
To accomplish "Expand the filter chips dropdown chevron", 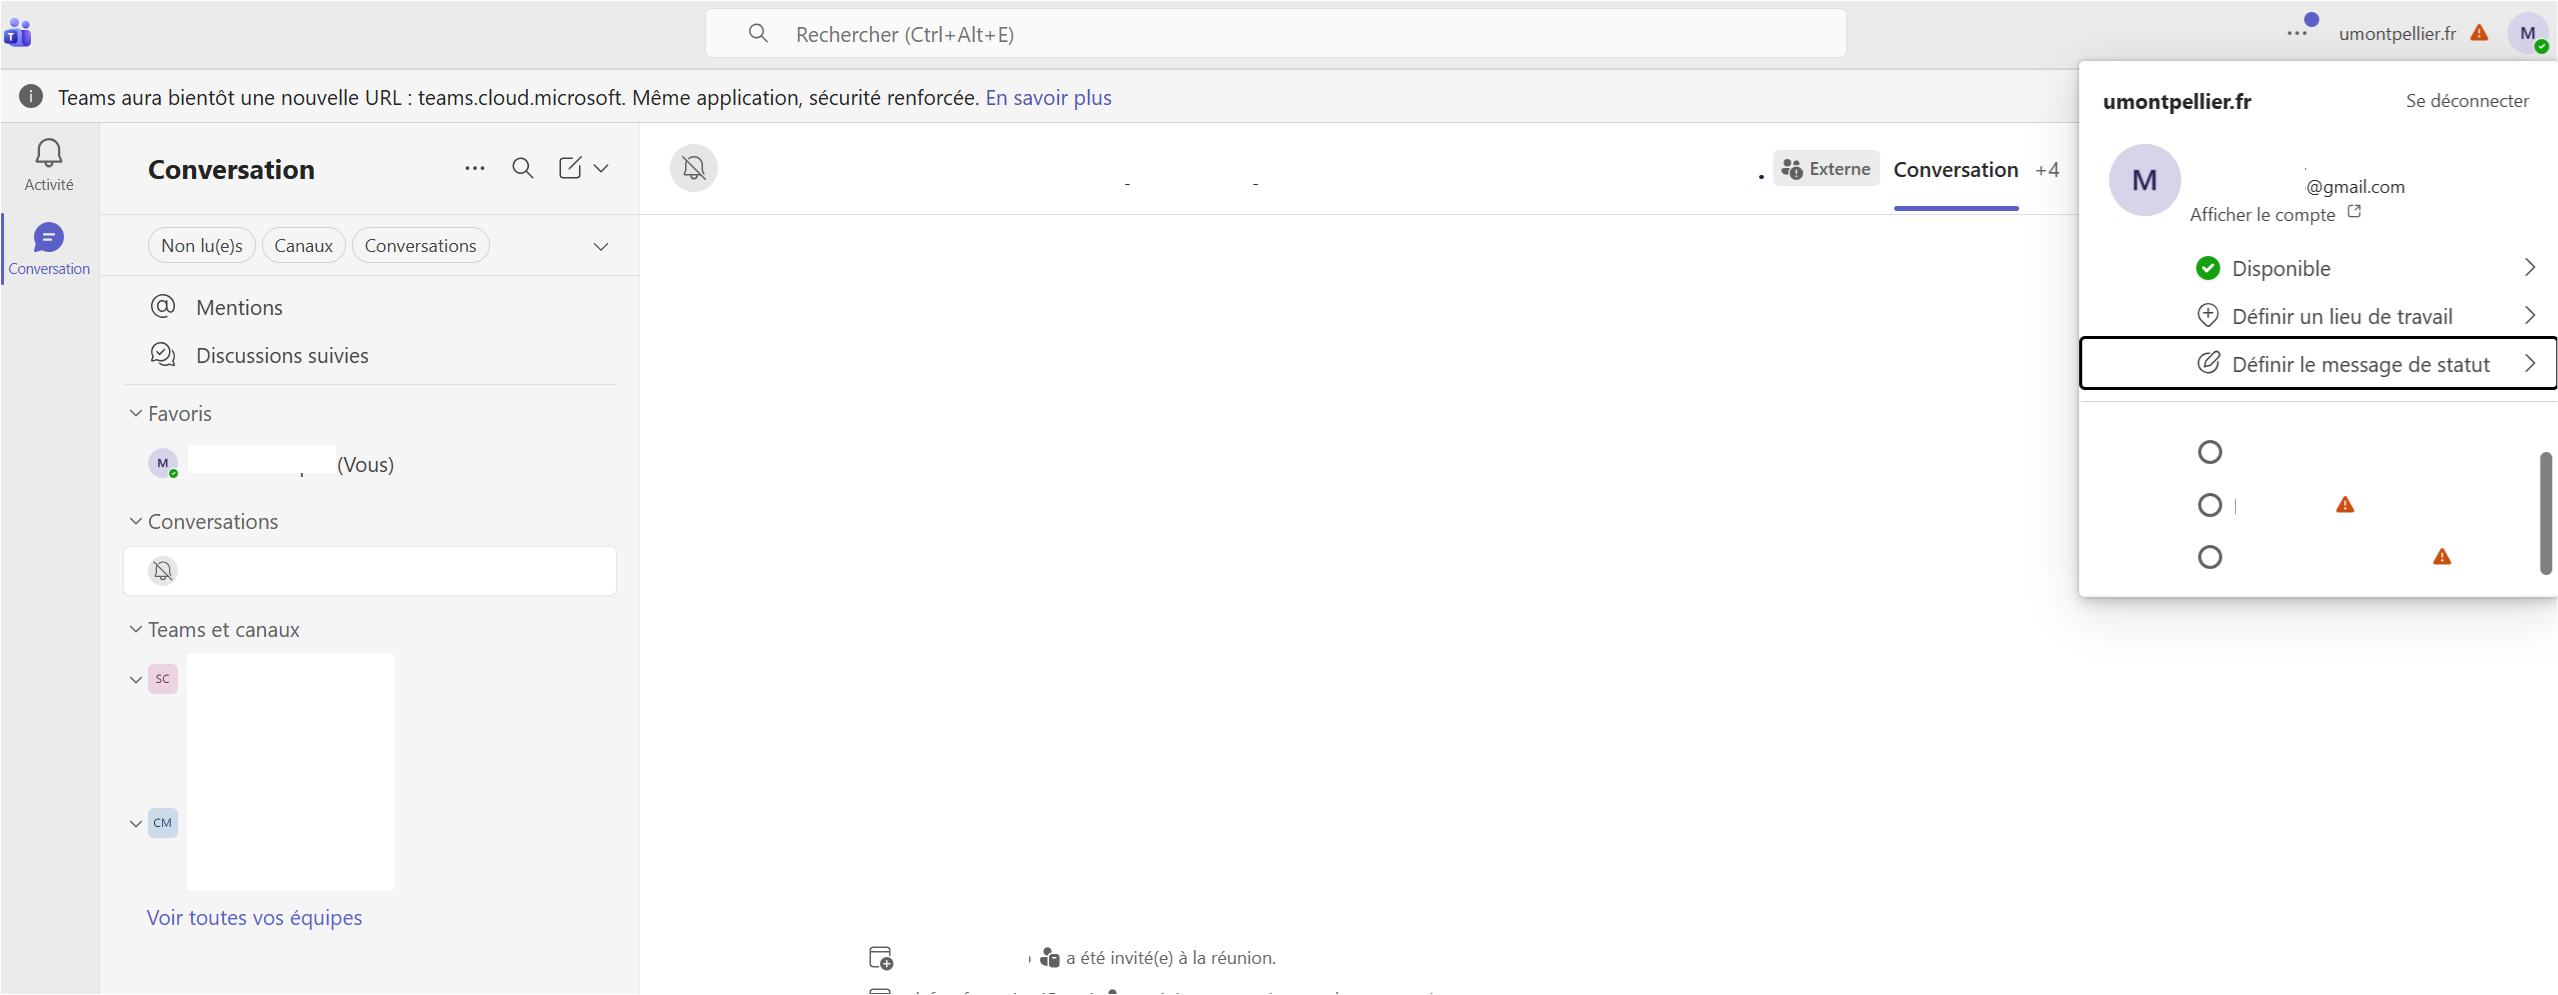I will pos(601,246).
